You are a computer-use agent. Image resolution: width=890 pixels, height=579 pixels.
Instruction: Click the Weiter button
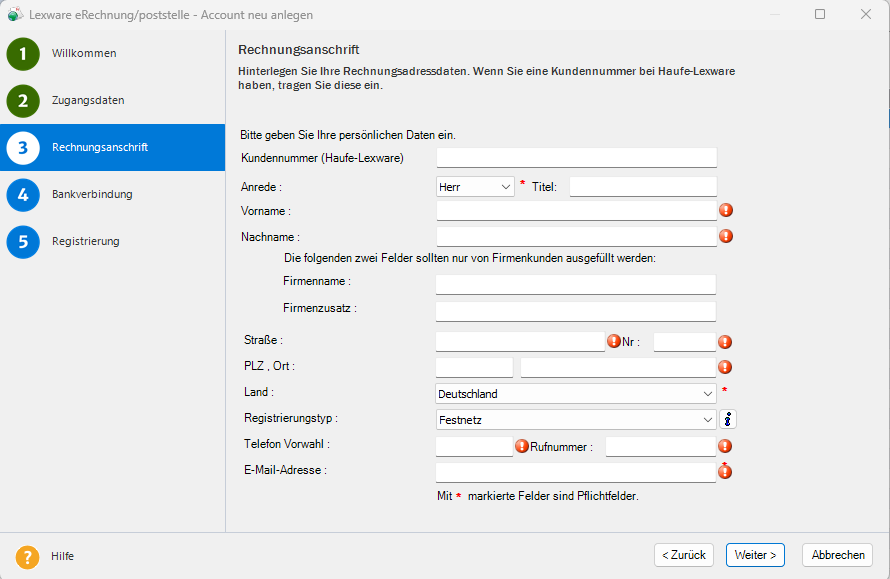755,555
